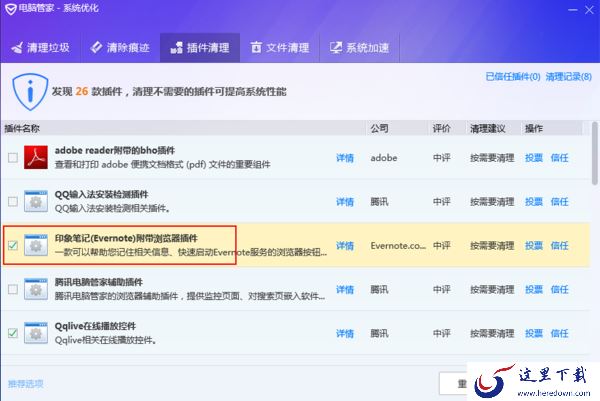Viewport: 600px width, 401px height.
Task: Open the 清理记录(8) link
Action: pyautogui.click(x=569, y=77)
